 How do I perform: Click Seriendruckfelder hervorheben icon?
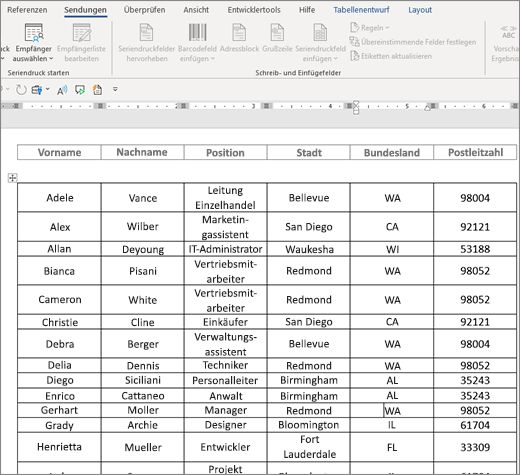click(x=146, y=32)
